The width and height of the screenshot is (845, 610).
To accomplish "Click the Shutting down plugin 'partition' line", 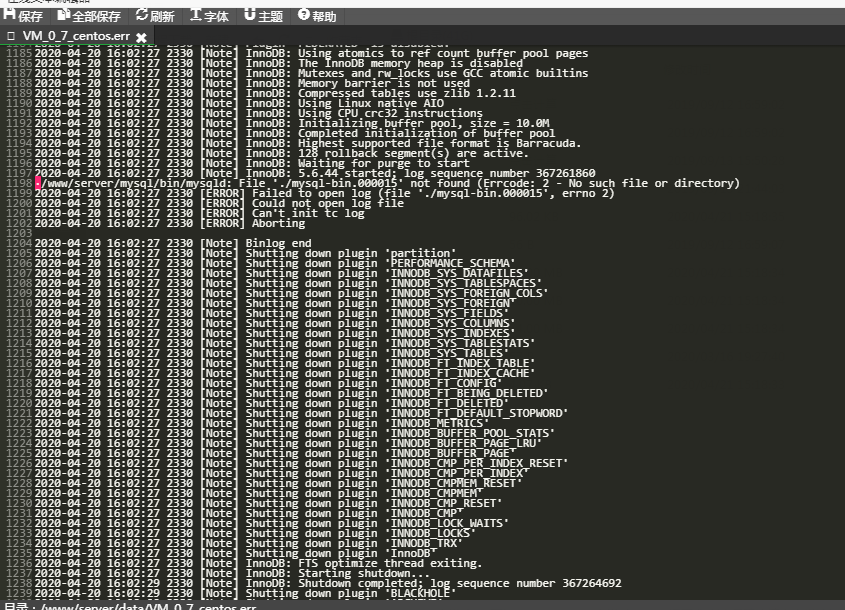I will pyautogui.click(x=245, y=253).
